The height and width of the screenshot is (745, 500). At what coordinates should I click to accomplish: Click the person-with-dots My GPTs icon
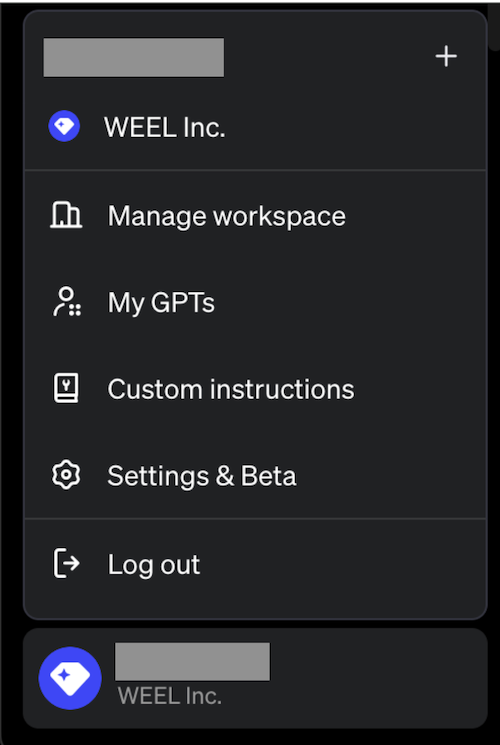tap(66, 302)
